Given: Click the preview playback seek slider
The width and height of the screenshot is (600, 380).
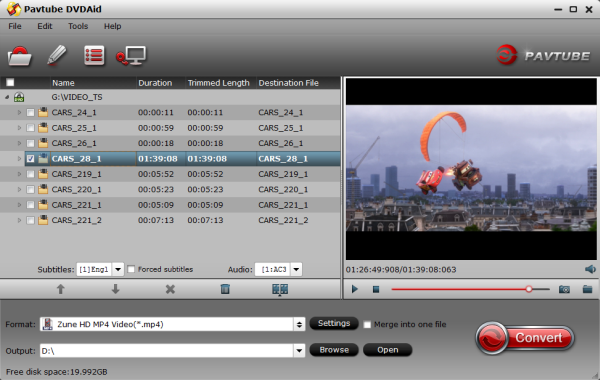Looking at the screenshot, I should pos(470,289).
